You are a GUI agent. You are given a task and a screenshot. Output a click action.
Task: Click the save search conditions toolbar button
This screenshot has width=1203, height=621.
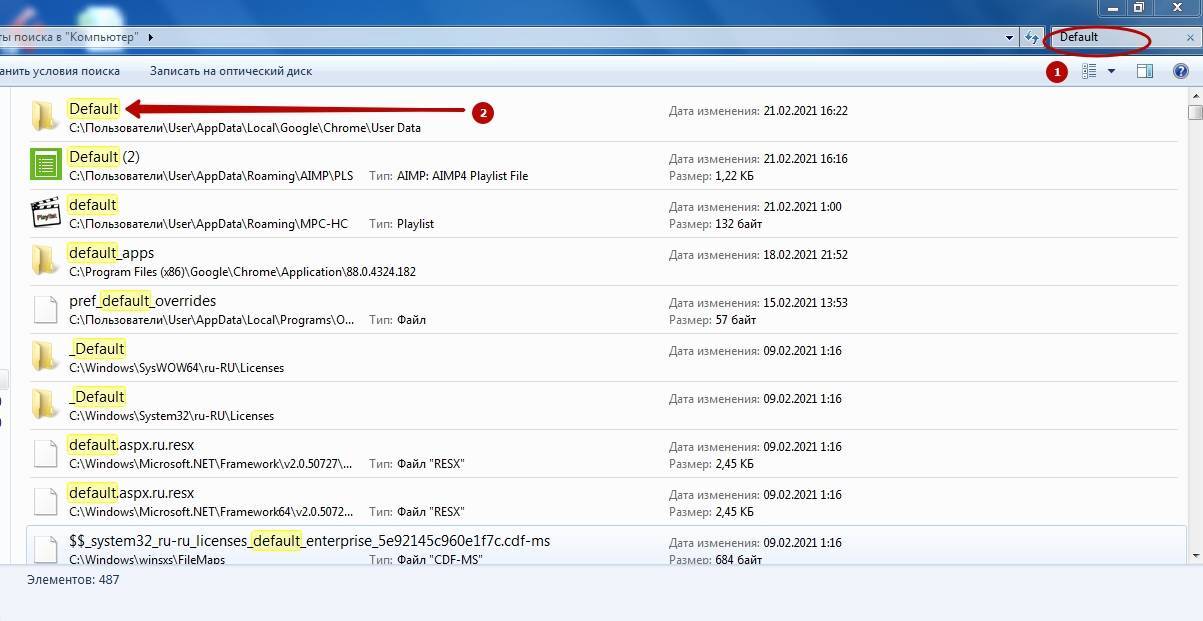tap(60, 71)
